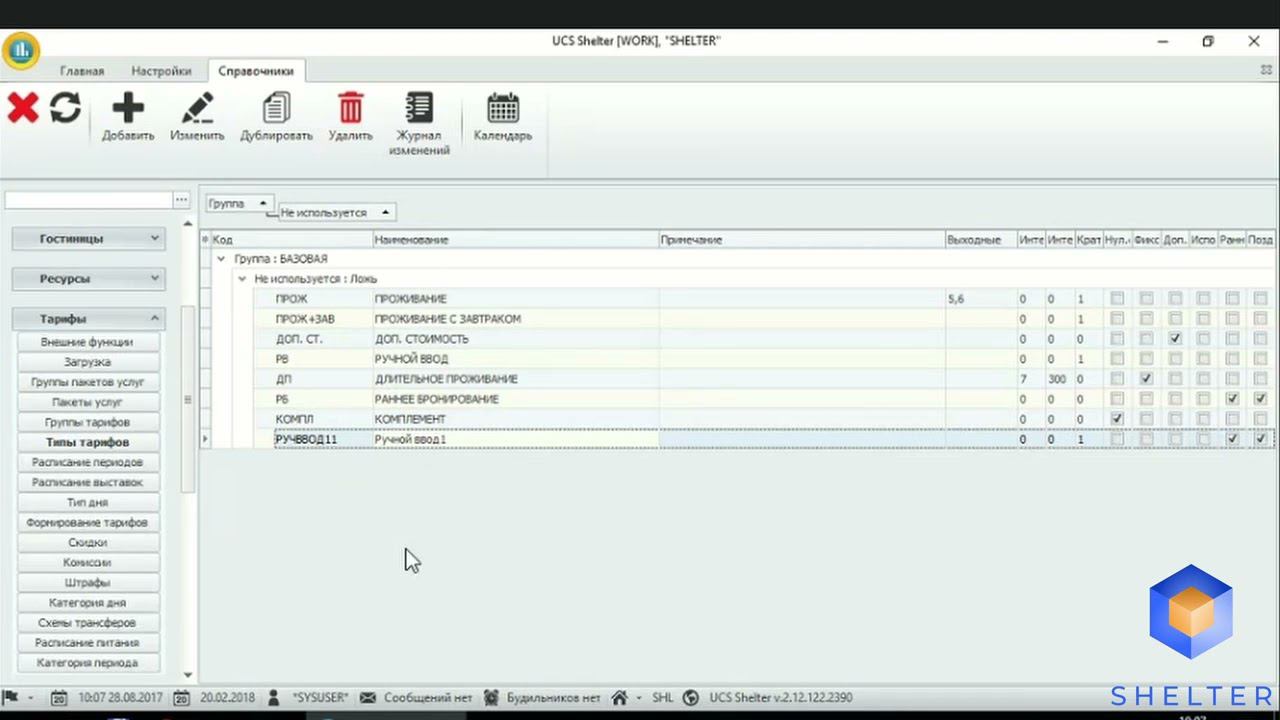Click the flag icon in status bar
Image resolution: width=1280 pixels, height=720 pixels.
pyautogui.click(x=11, y=697)
